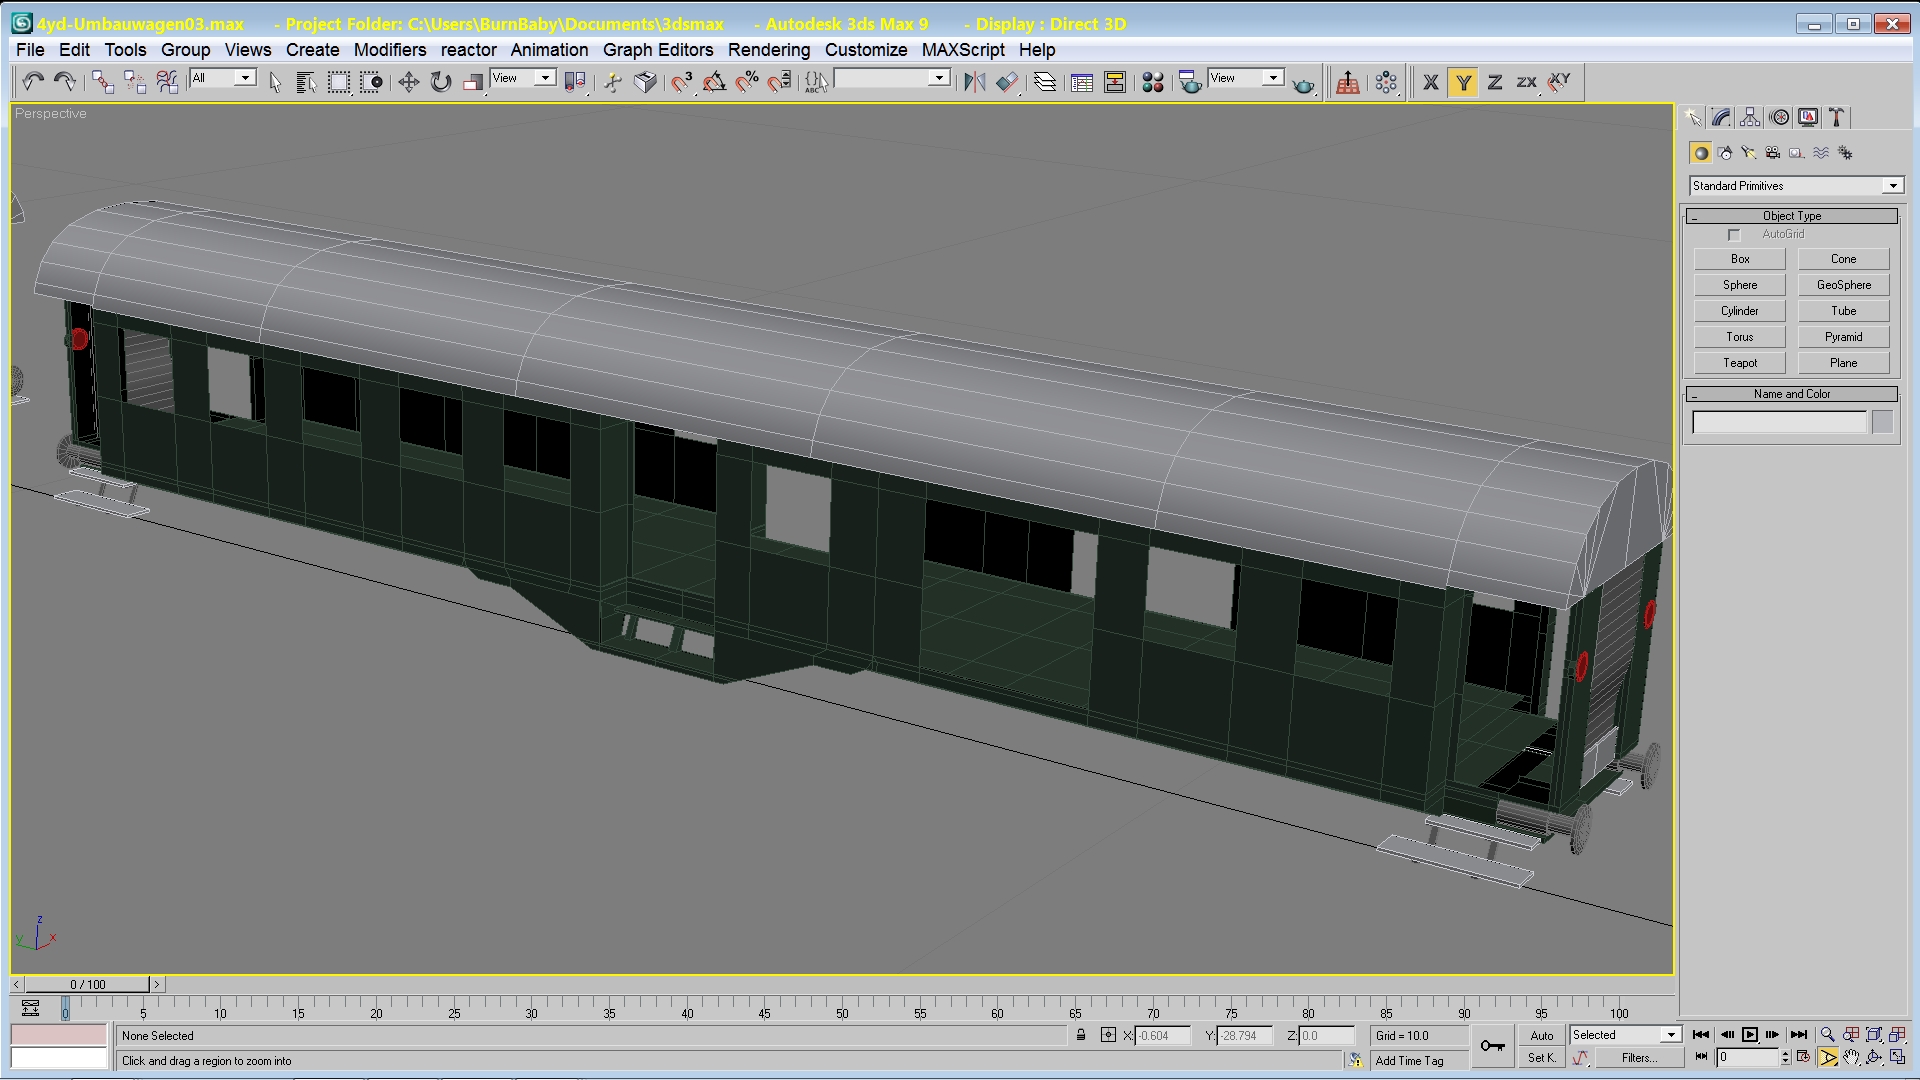This screenshot has width=1920, height=1080.
Task: Restrict transform to Z axis
Action: point(1495,82)
